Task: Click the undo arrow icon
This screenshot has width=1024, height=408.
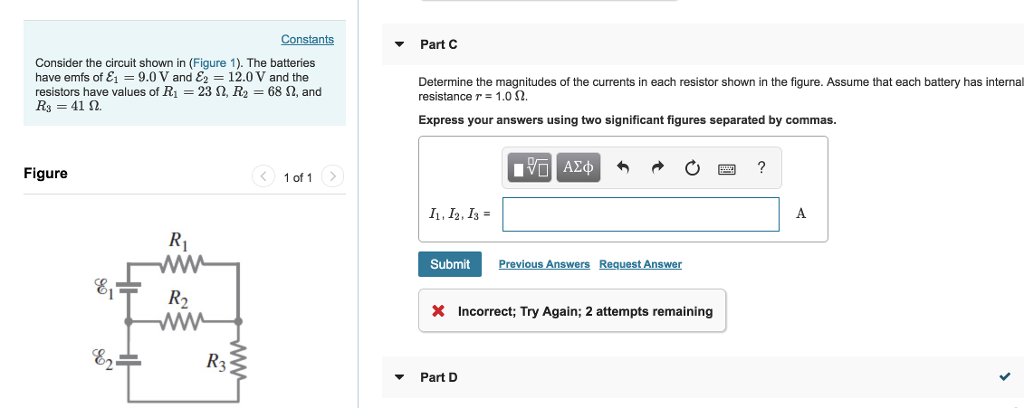Action: (x=623, y=168)
